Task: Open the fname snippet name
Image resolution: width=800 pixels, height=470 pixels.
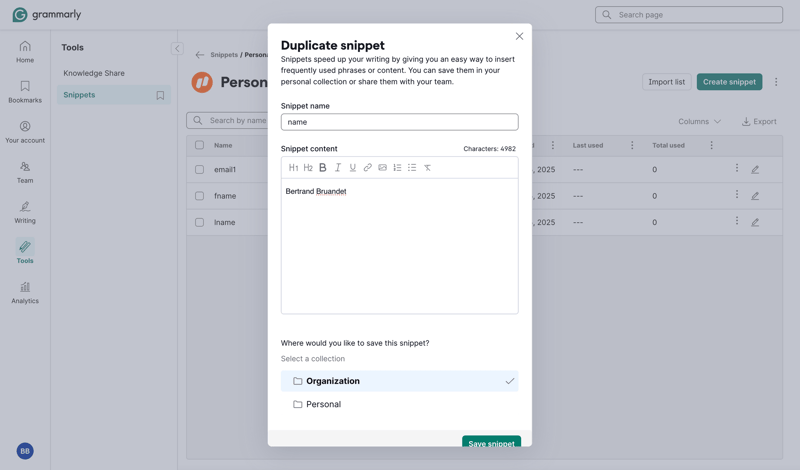Action: 225,196
